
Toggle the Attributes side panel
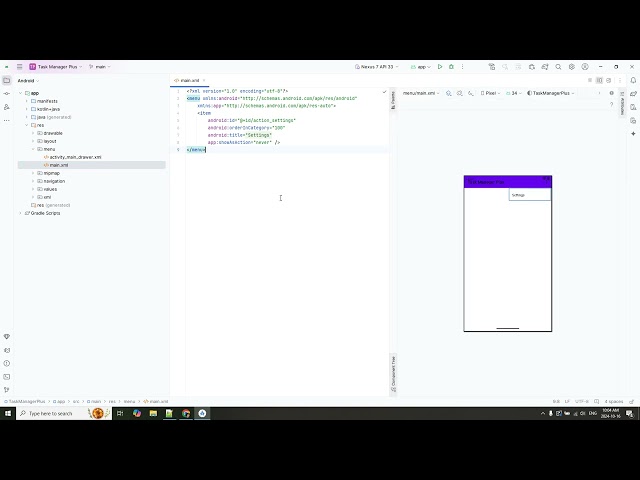[622, 103]
